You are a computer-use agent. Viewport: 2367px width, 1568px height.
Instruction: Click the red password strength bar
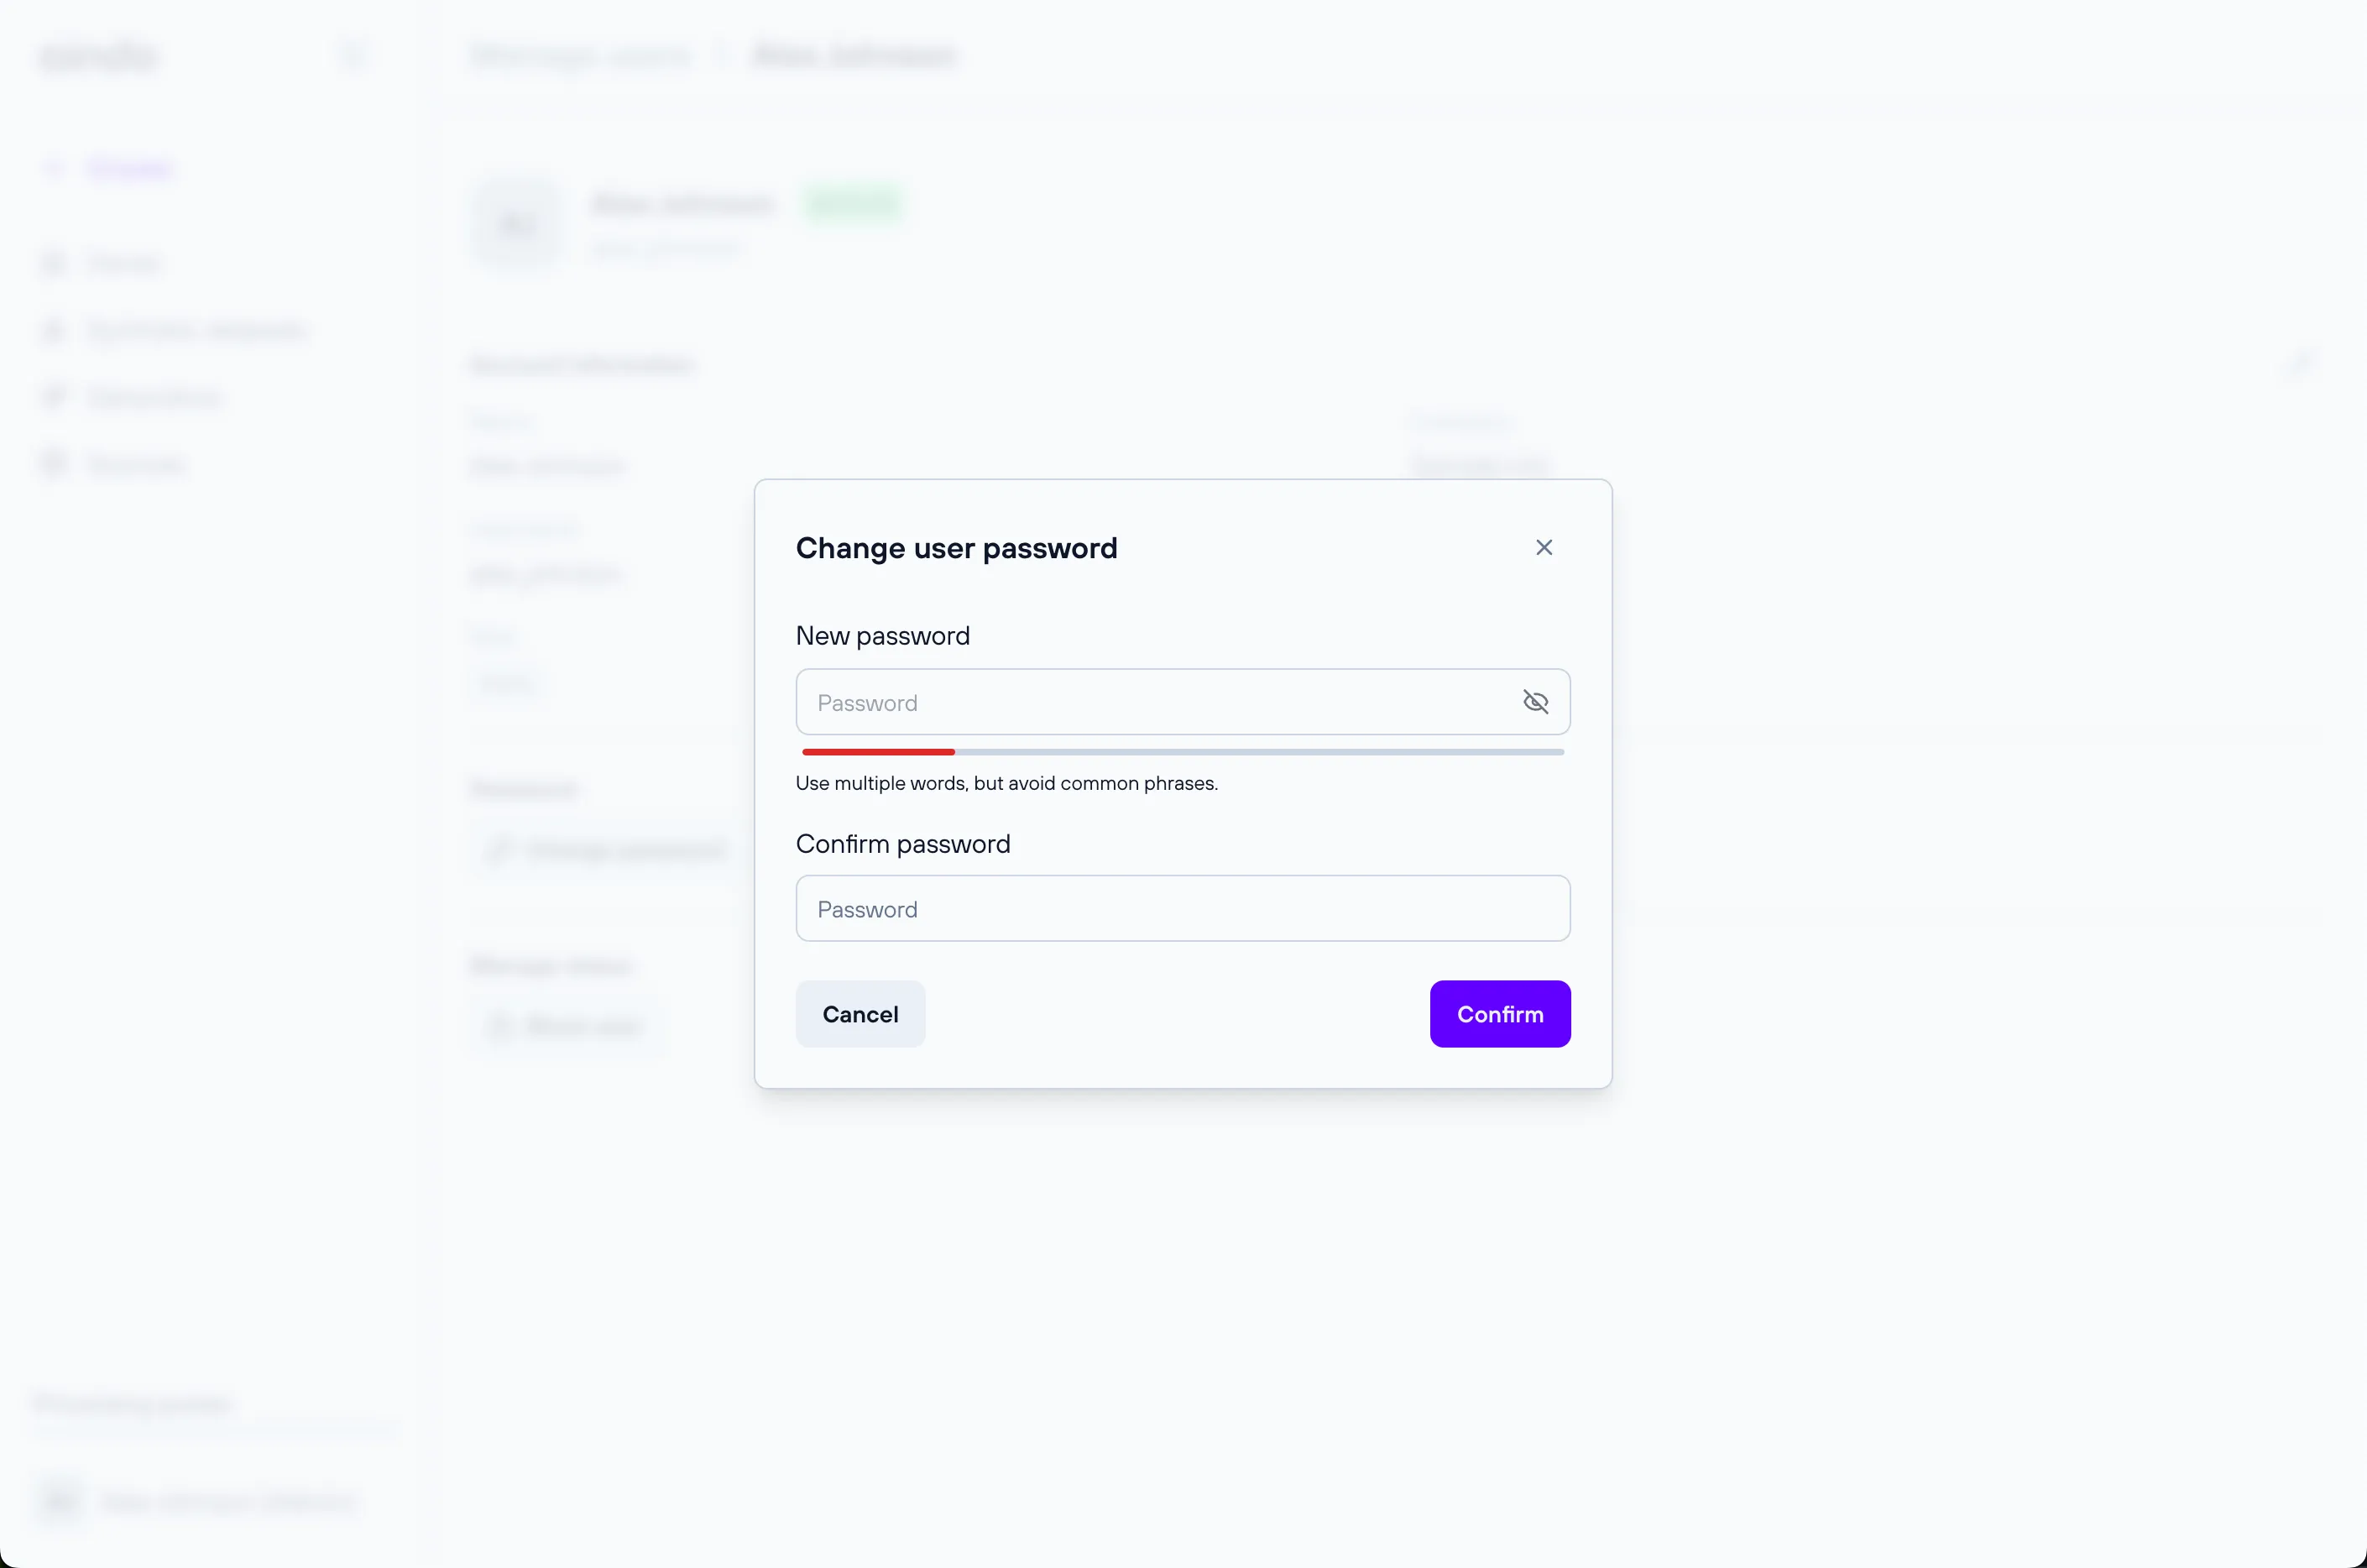click(878, 752)
